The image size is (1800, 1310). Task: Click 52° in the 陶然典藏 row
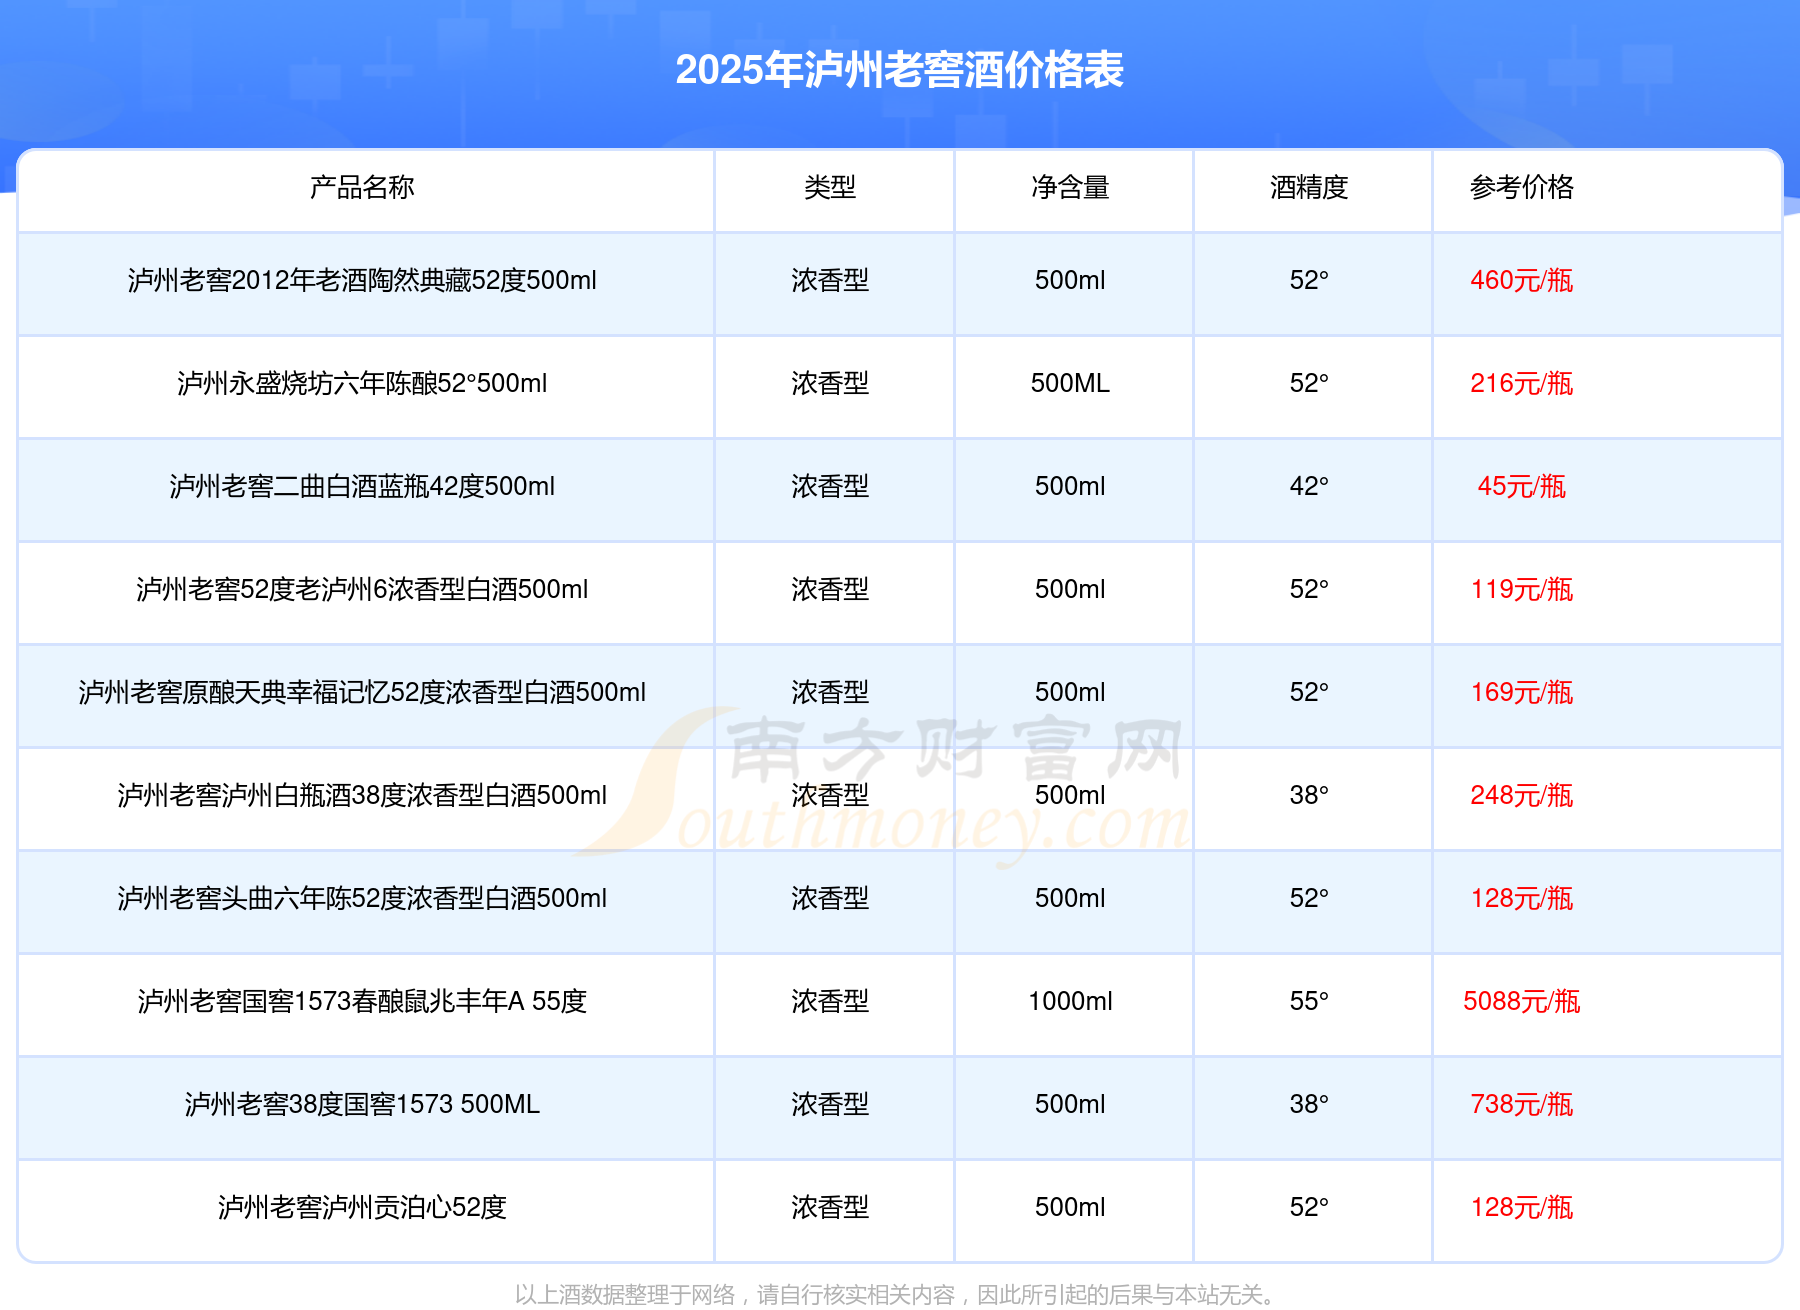point(1309,281)
